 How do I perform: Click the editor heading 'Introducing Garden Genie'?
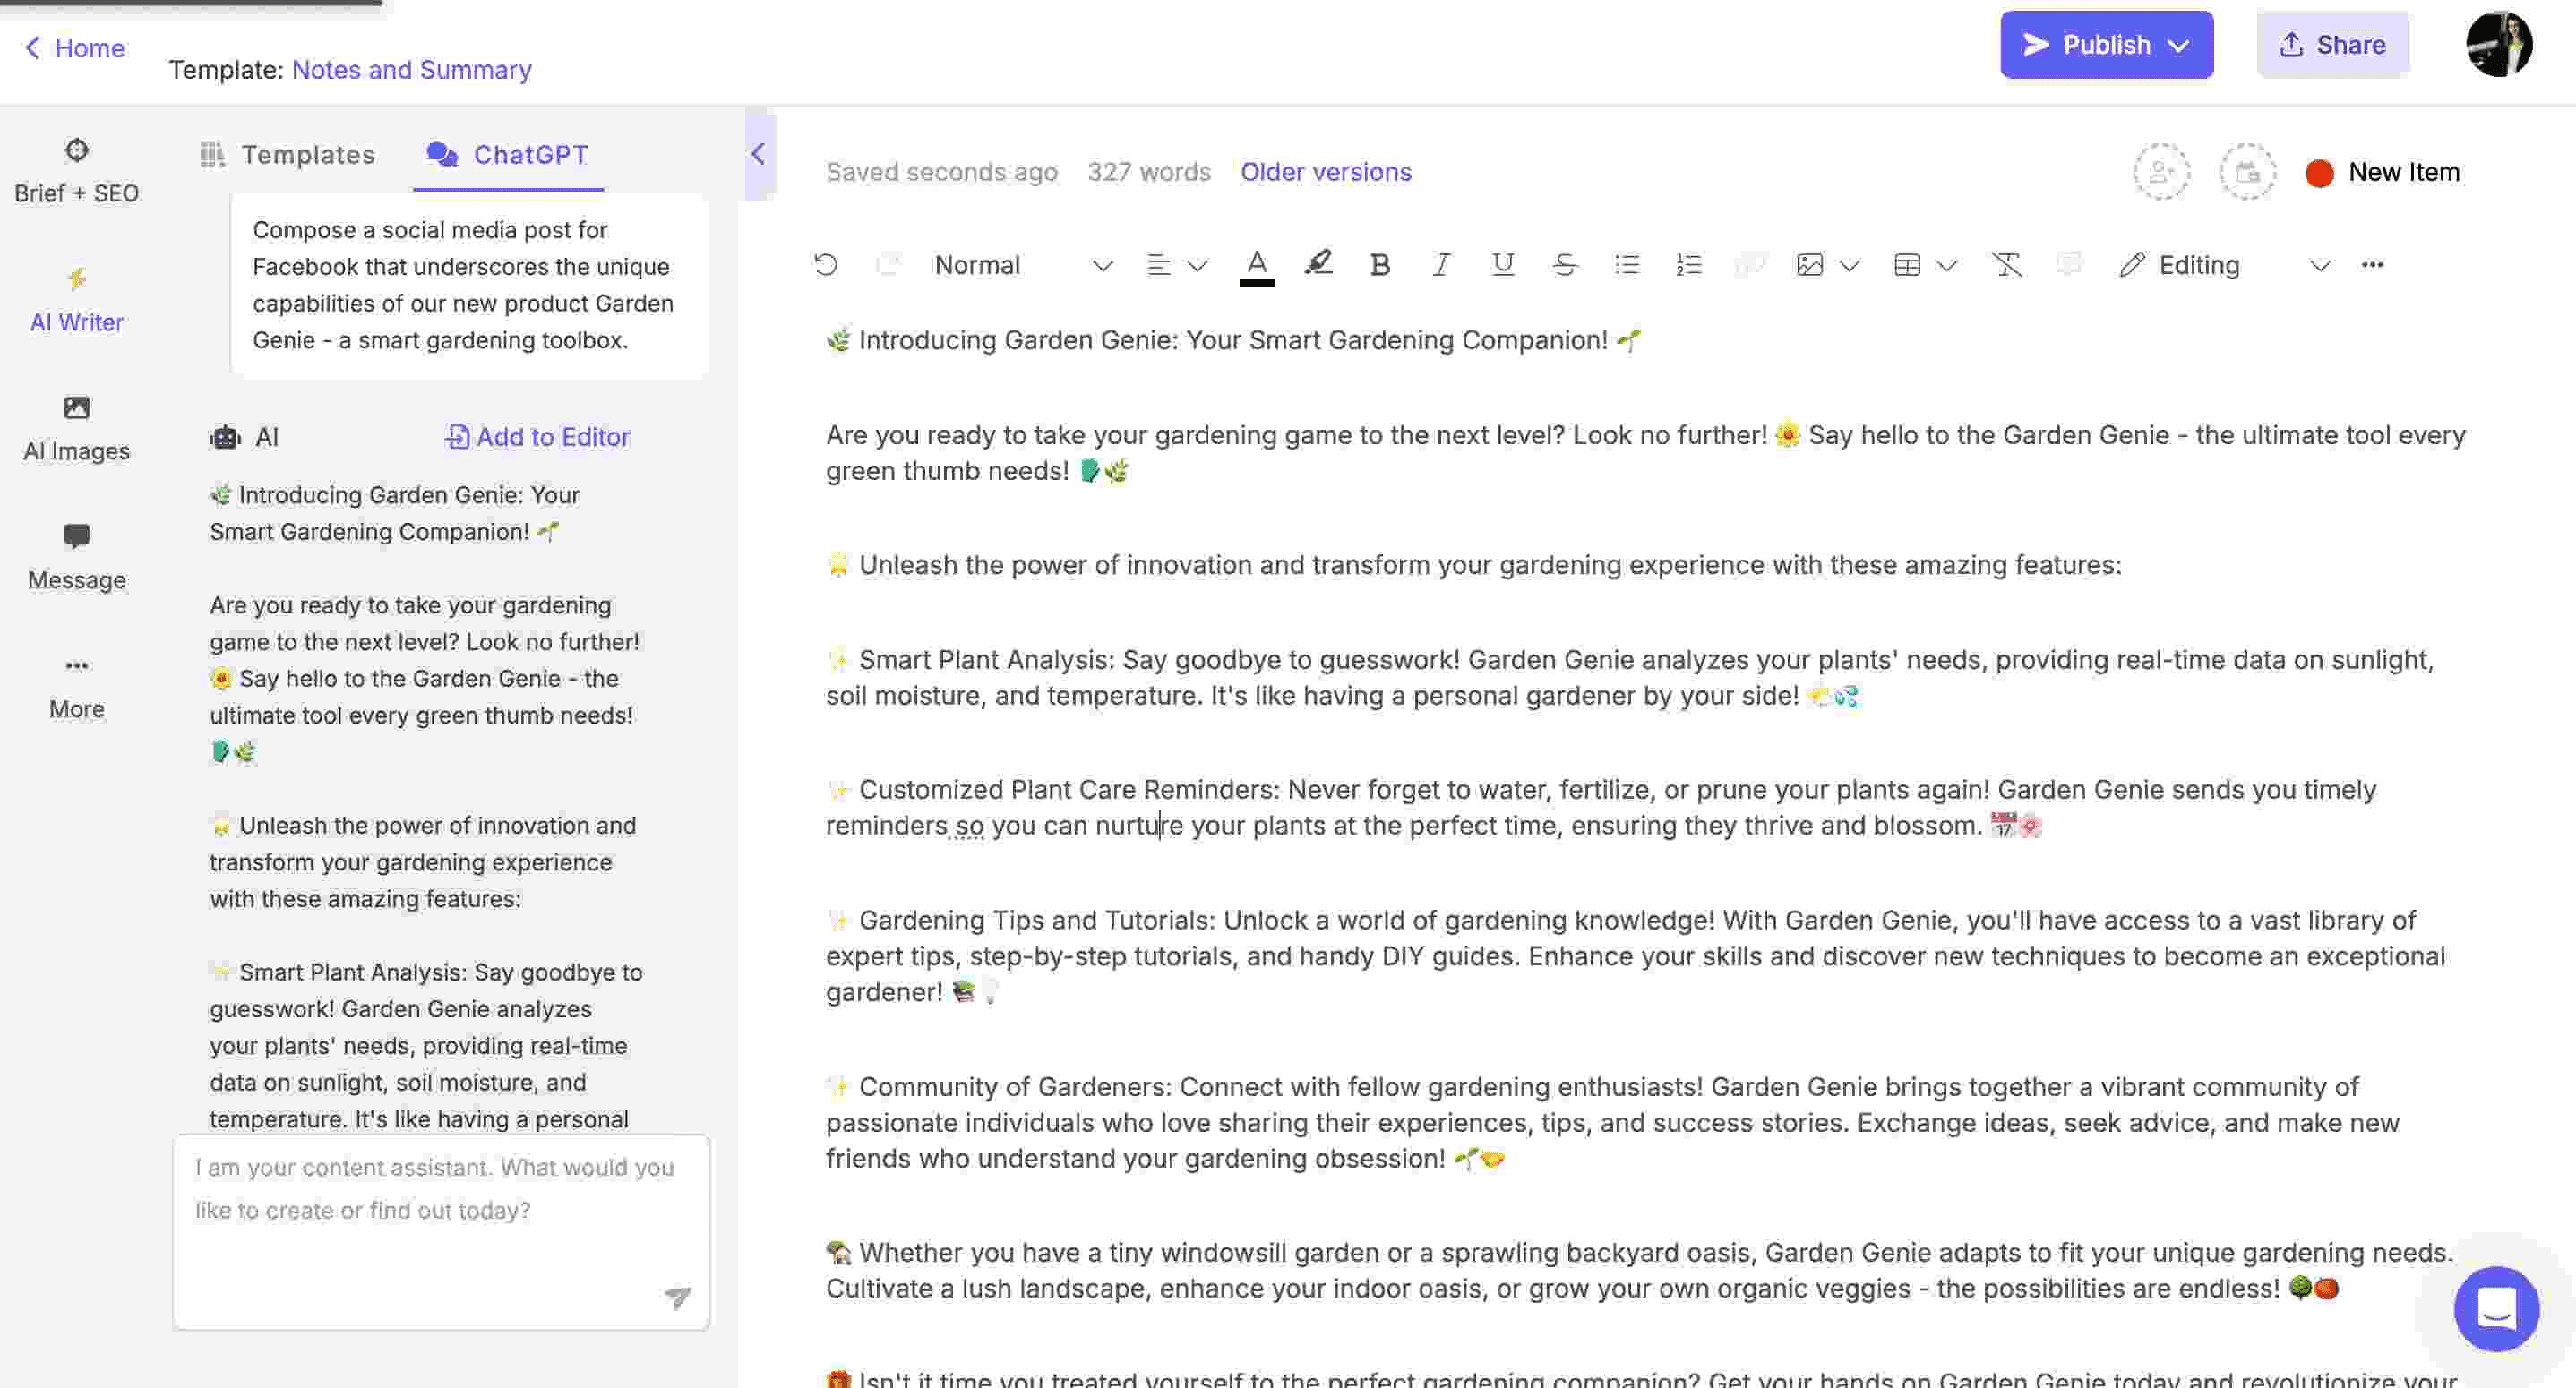point(1233,340)
